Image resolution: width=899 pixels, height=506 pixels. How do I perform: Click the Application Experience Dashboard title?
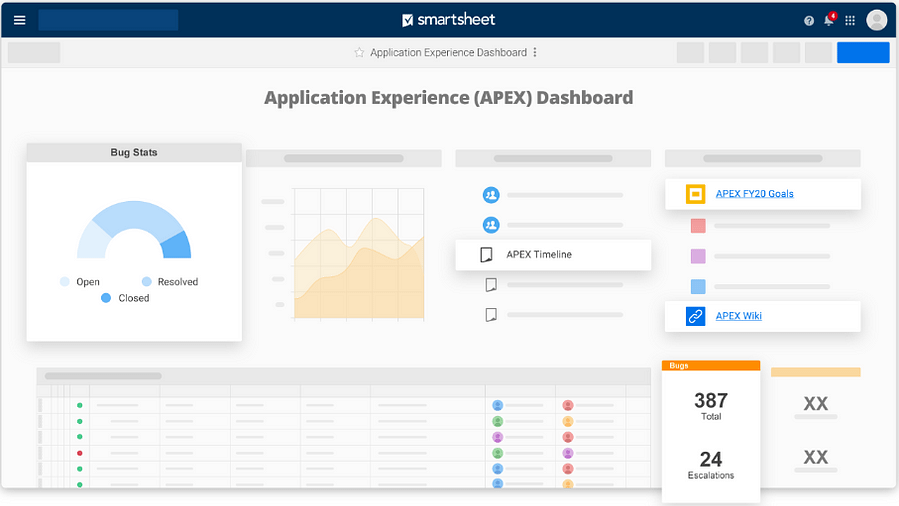pos(448,53)
